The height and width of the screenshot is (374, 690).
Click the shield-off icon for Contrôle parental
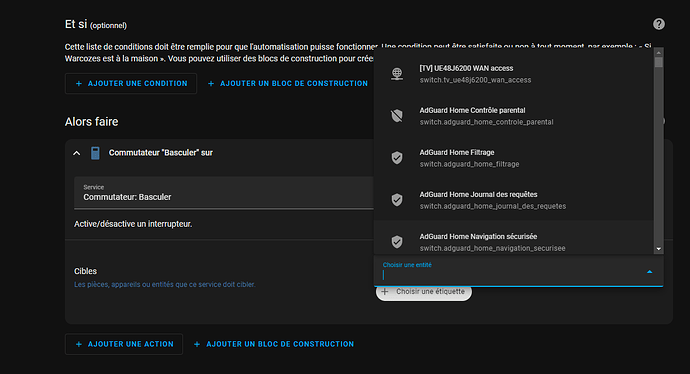(397, 116)
